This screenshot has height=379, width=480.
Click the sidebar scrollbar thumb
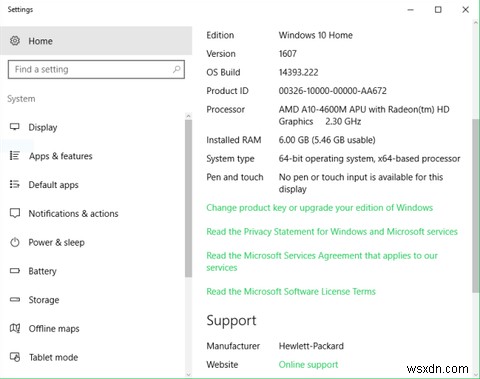pyautogui.click(x=188, y=198)
